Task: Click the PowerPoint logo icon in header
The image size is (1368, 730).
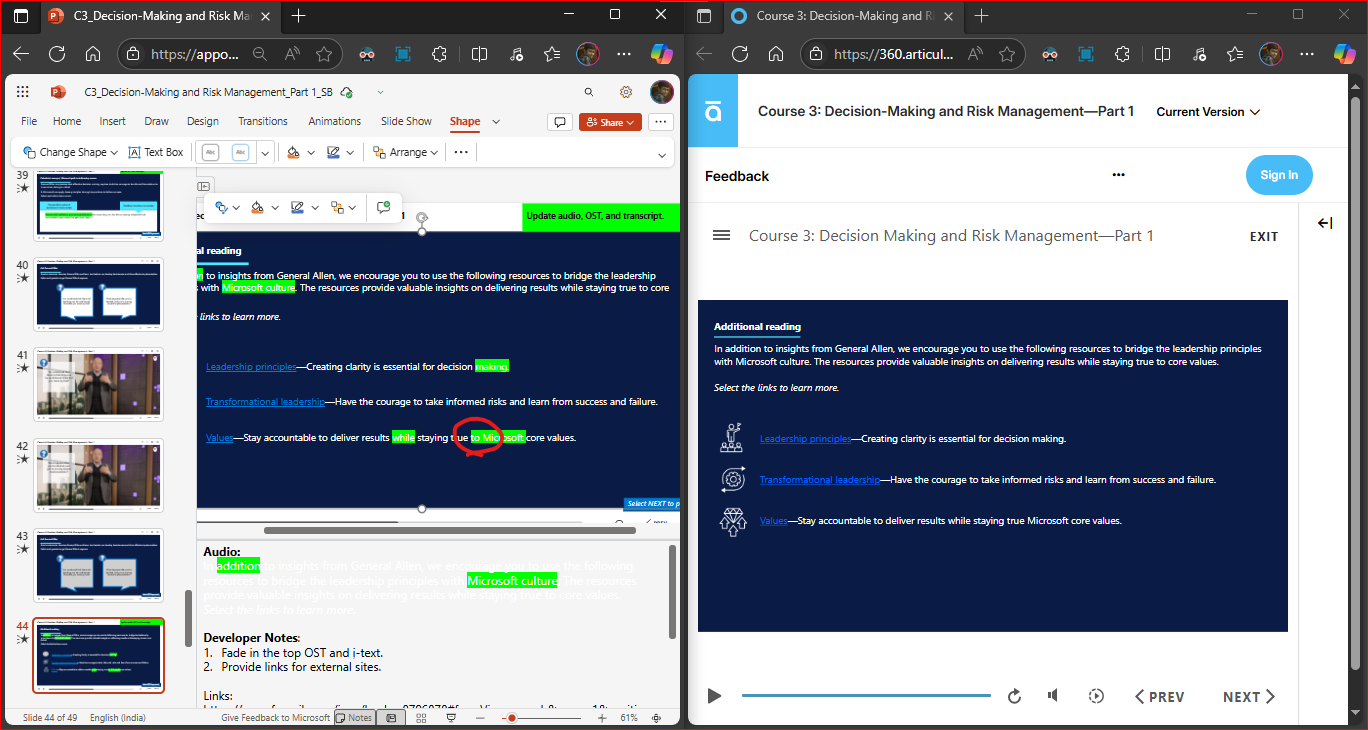Action: pos(58,92)
